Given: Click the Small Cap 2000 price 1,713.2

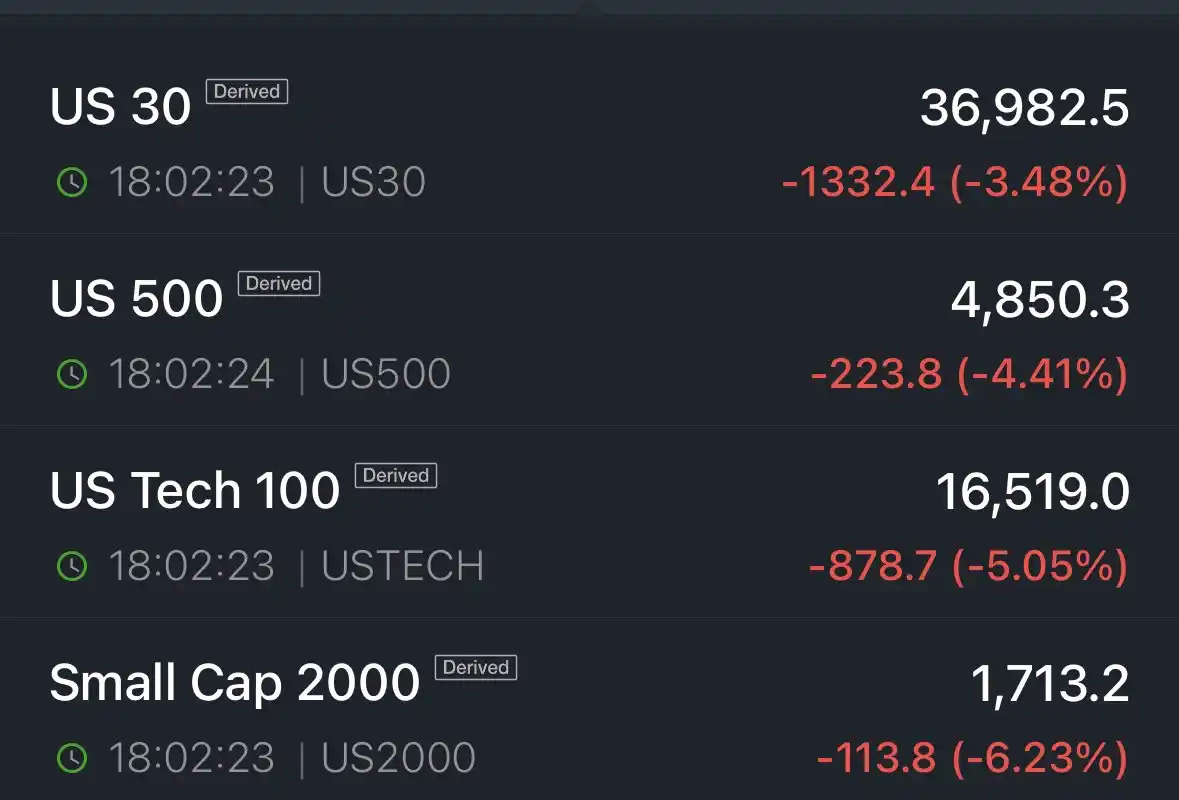Looking at the screenshot, I should 1049,684.
